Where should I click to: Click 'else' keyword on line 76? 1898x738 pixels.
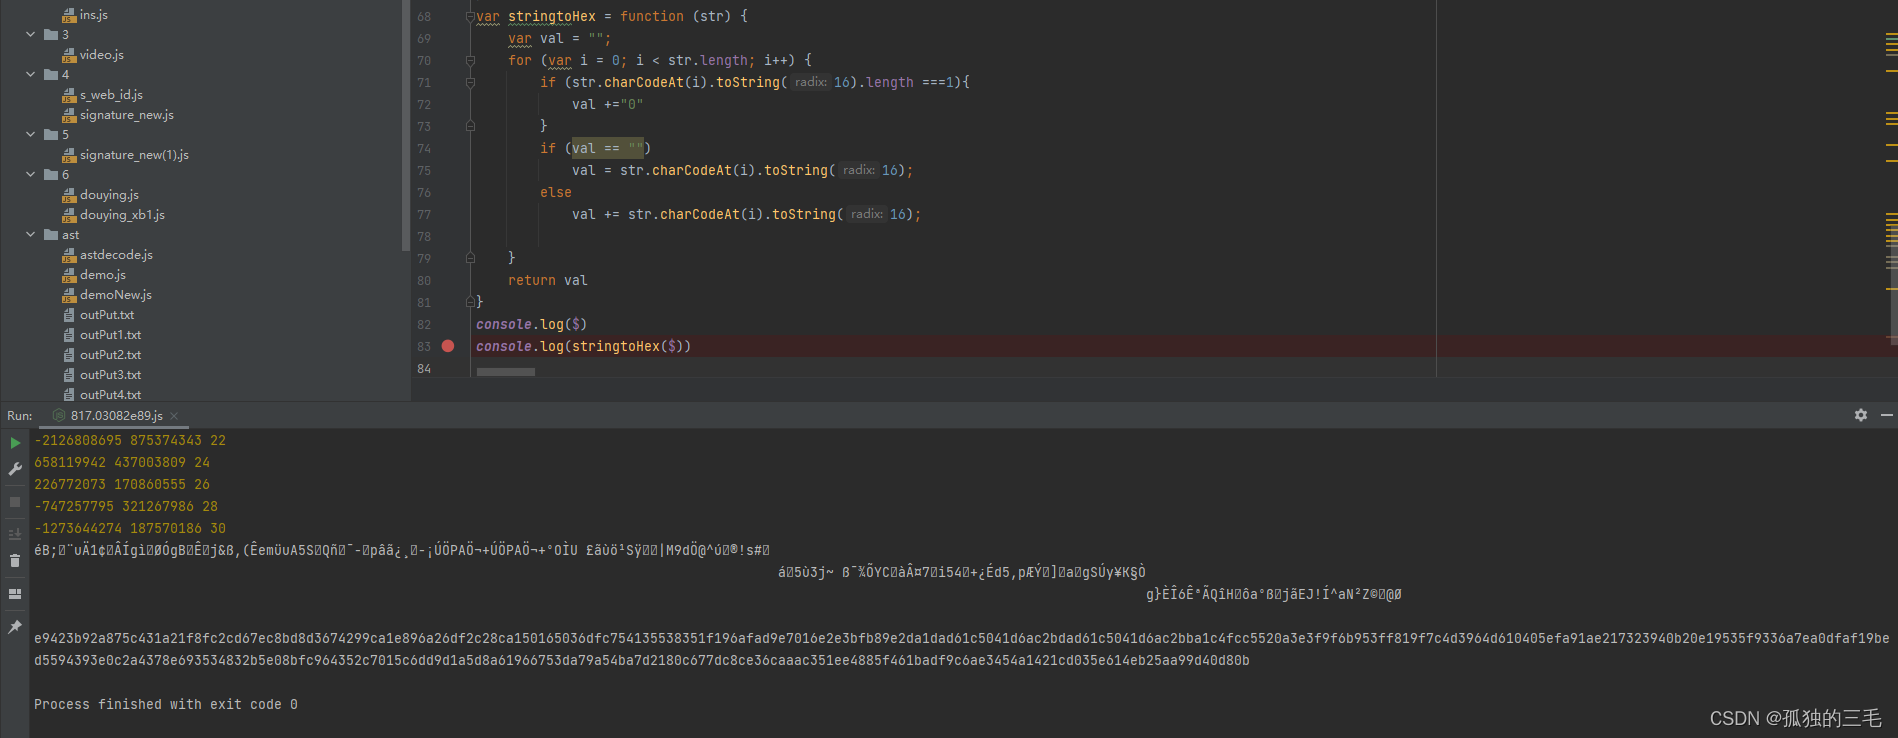[556, 192]
